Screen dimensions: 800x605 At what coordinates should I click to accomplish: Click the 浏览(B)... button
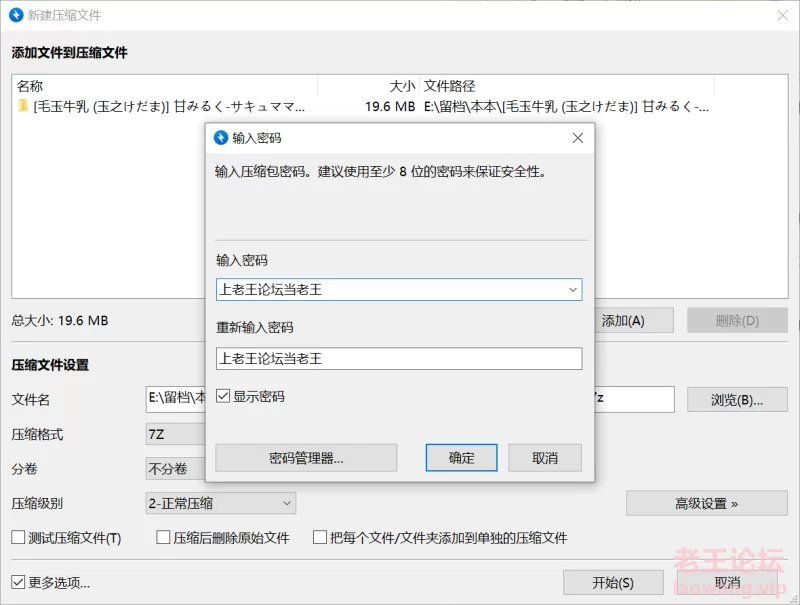[x=737, y=400]
